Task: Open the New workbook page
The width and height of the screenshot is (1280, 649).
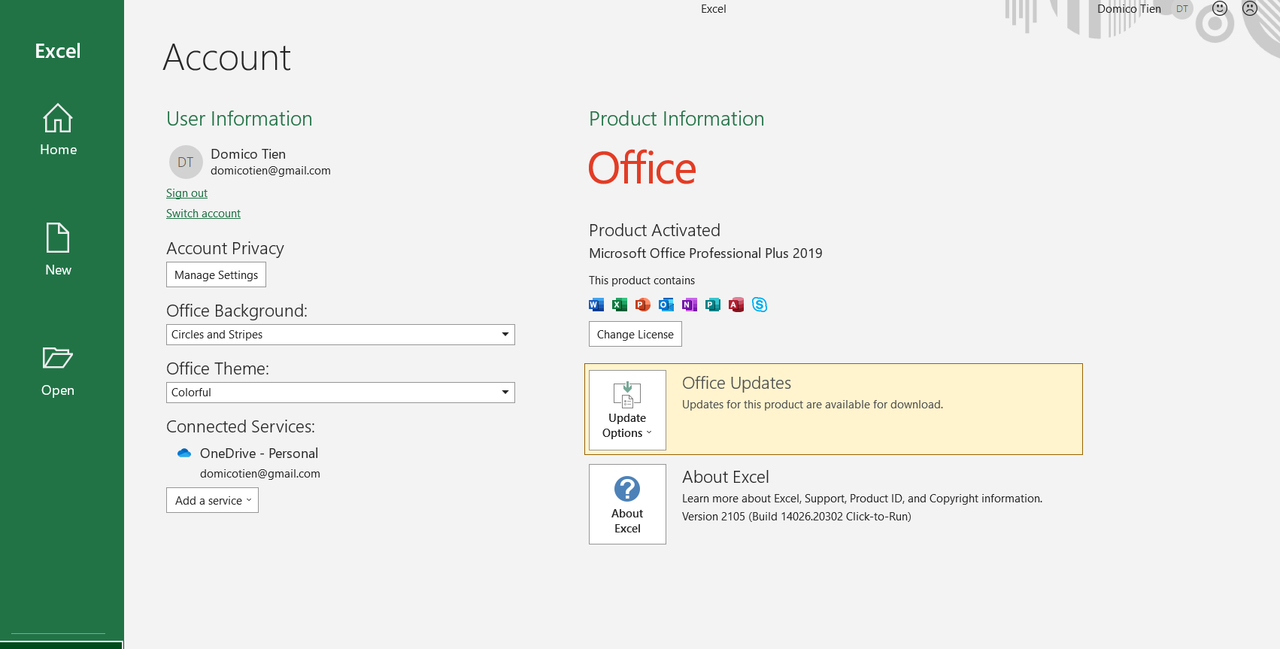Action: pyautogui.click(x=58, y=250)
